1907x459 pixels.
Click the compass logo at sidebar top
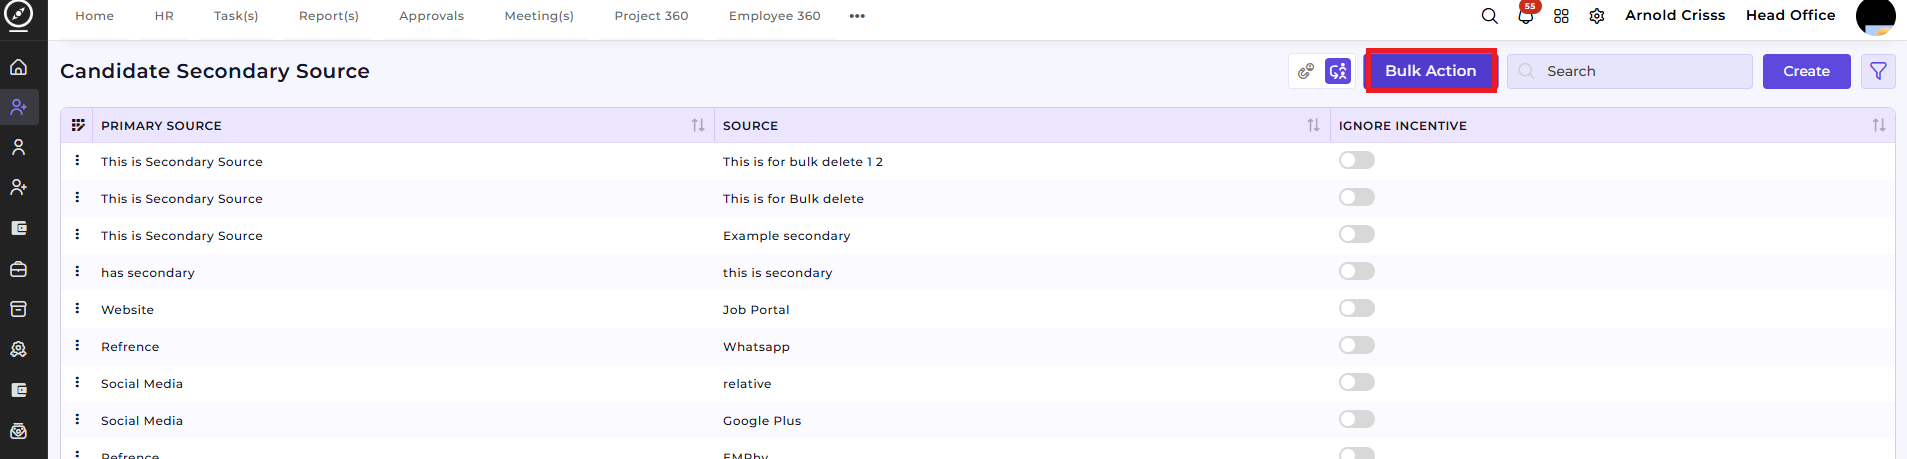pyautogui.click(x=19, y=14)
